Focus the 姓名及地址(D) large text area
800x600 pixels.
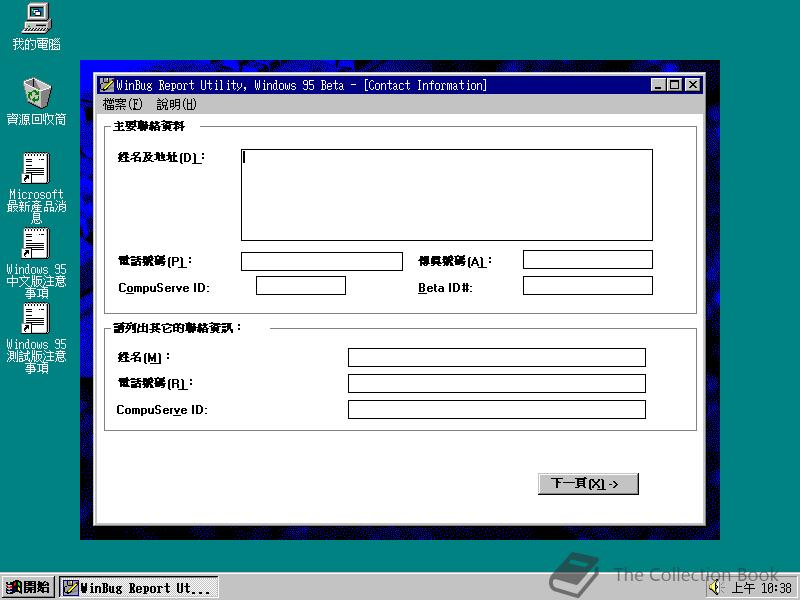pyautogui.click(x=446, y=194)
